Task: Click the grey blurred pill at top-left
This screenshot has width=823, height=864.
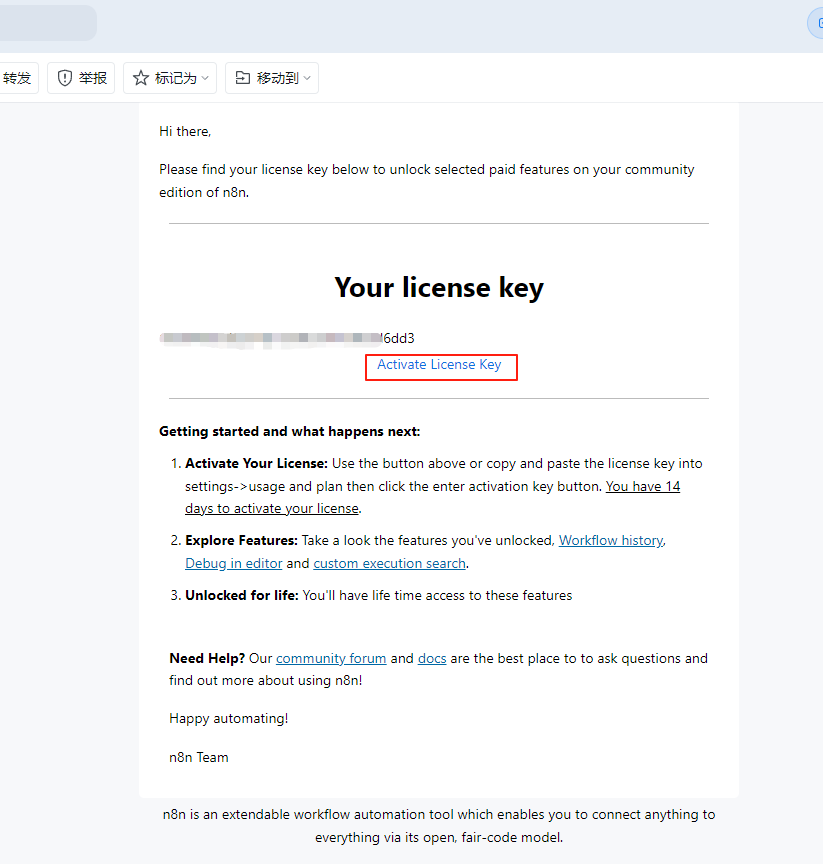Action: click(x=48, y=23)
